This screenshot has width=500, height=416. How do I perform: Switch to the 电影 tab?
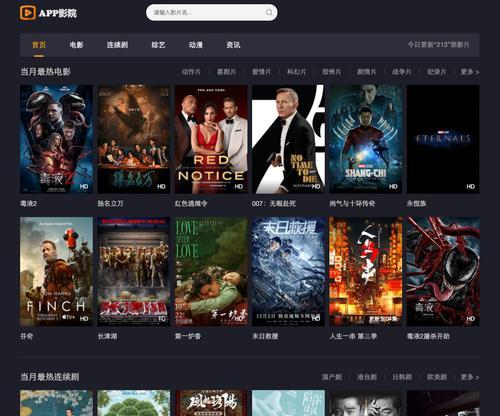pyautogui.click(x=76, y=45)
